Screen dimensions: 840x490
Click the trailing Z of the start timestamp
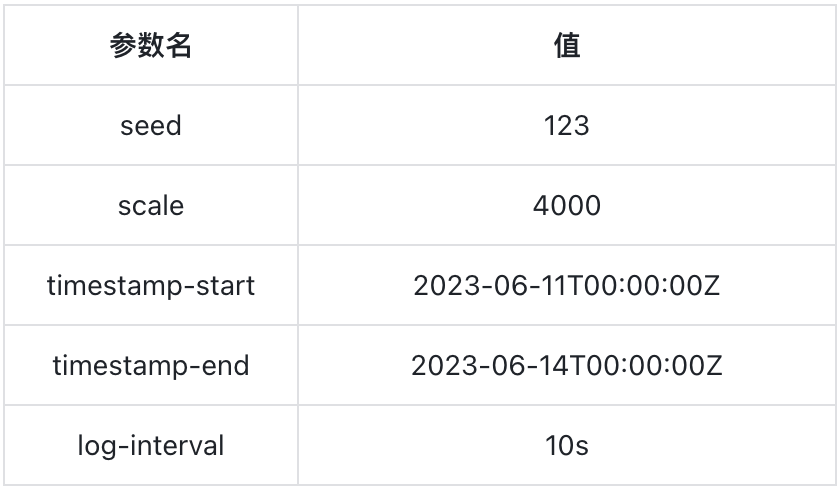pos(712,286)
